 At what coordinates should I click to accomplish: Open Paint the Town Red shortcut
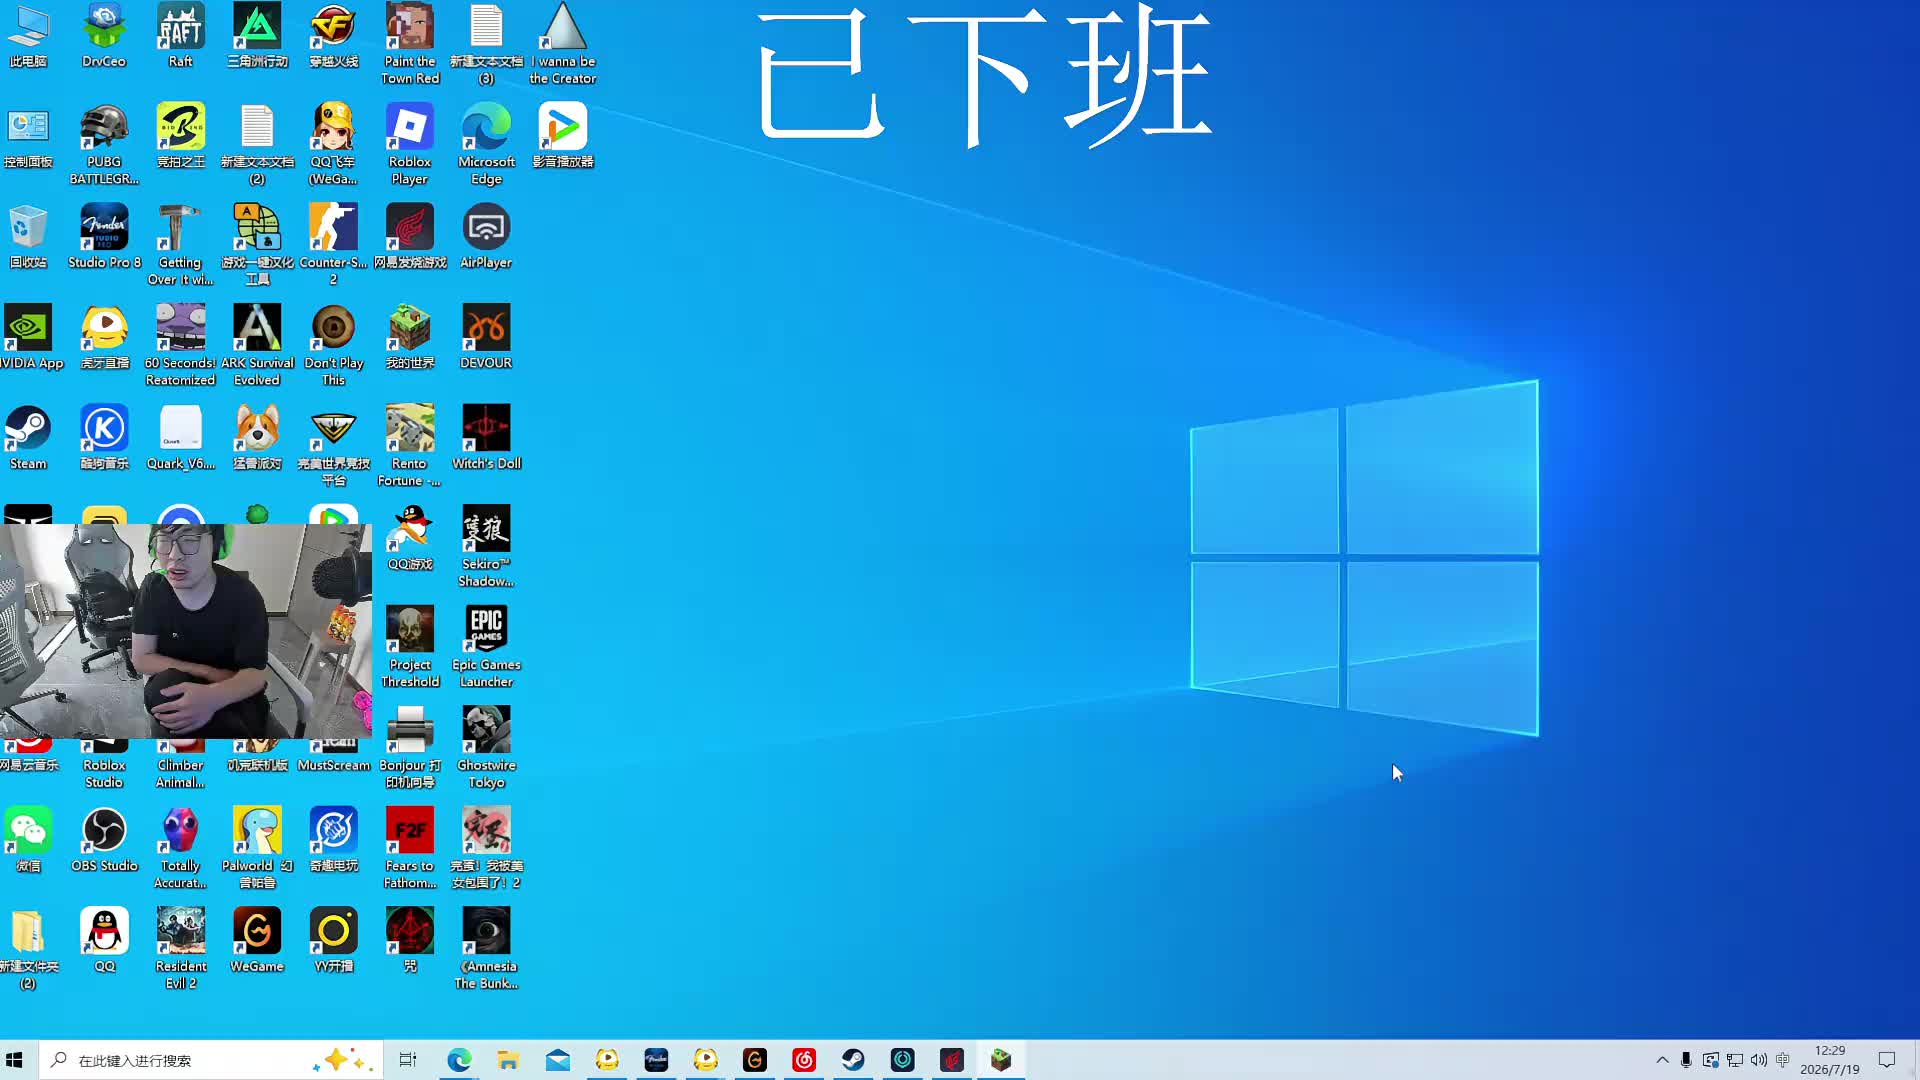click(410, 44)
